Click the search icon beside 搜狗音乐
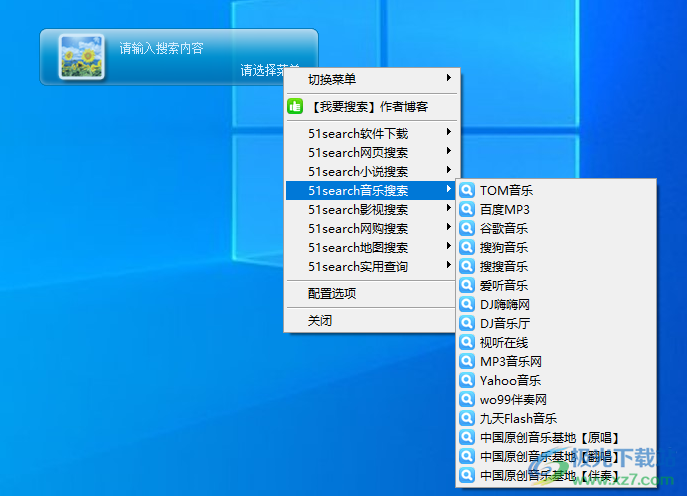The height and width of the screenshot is (496, 687). click(467, 247)
